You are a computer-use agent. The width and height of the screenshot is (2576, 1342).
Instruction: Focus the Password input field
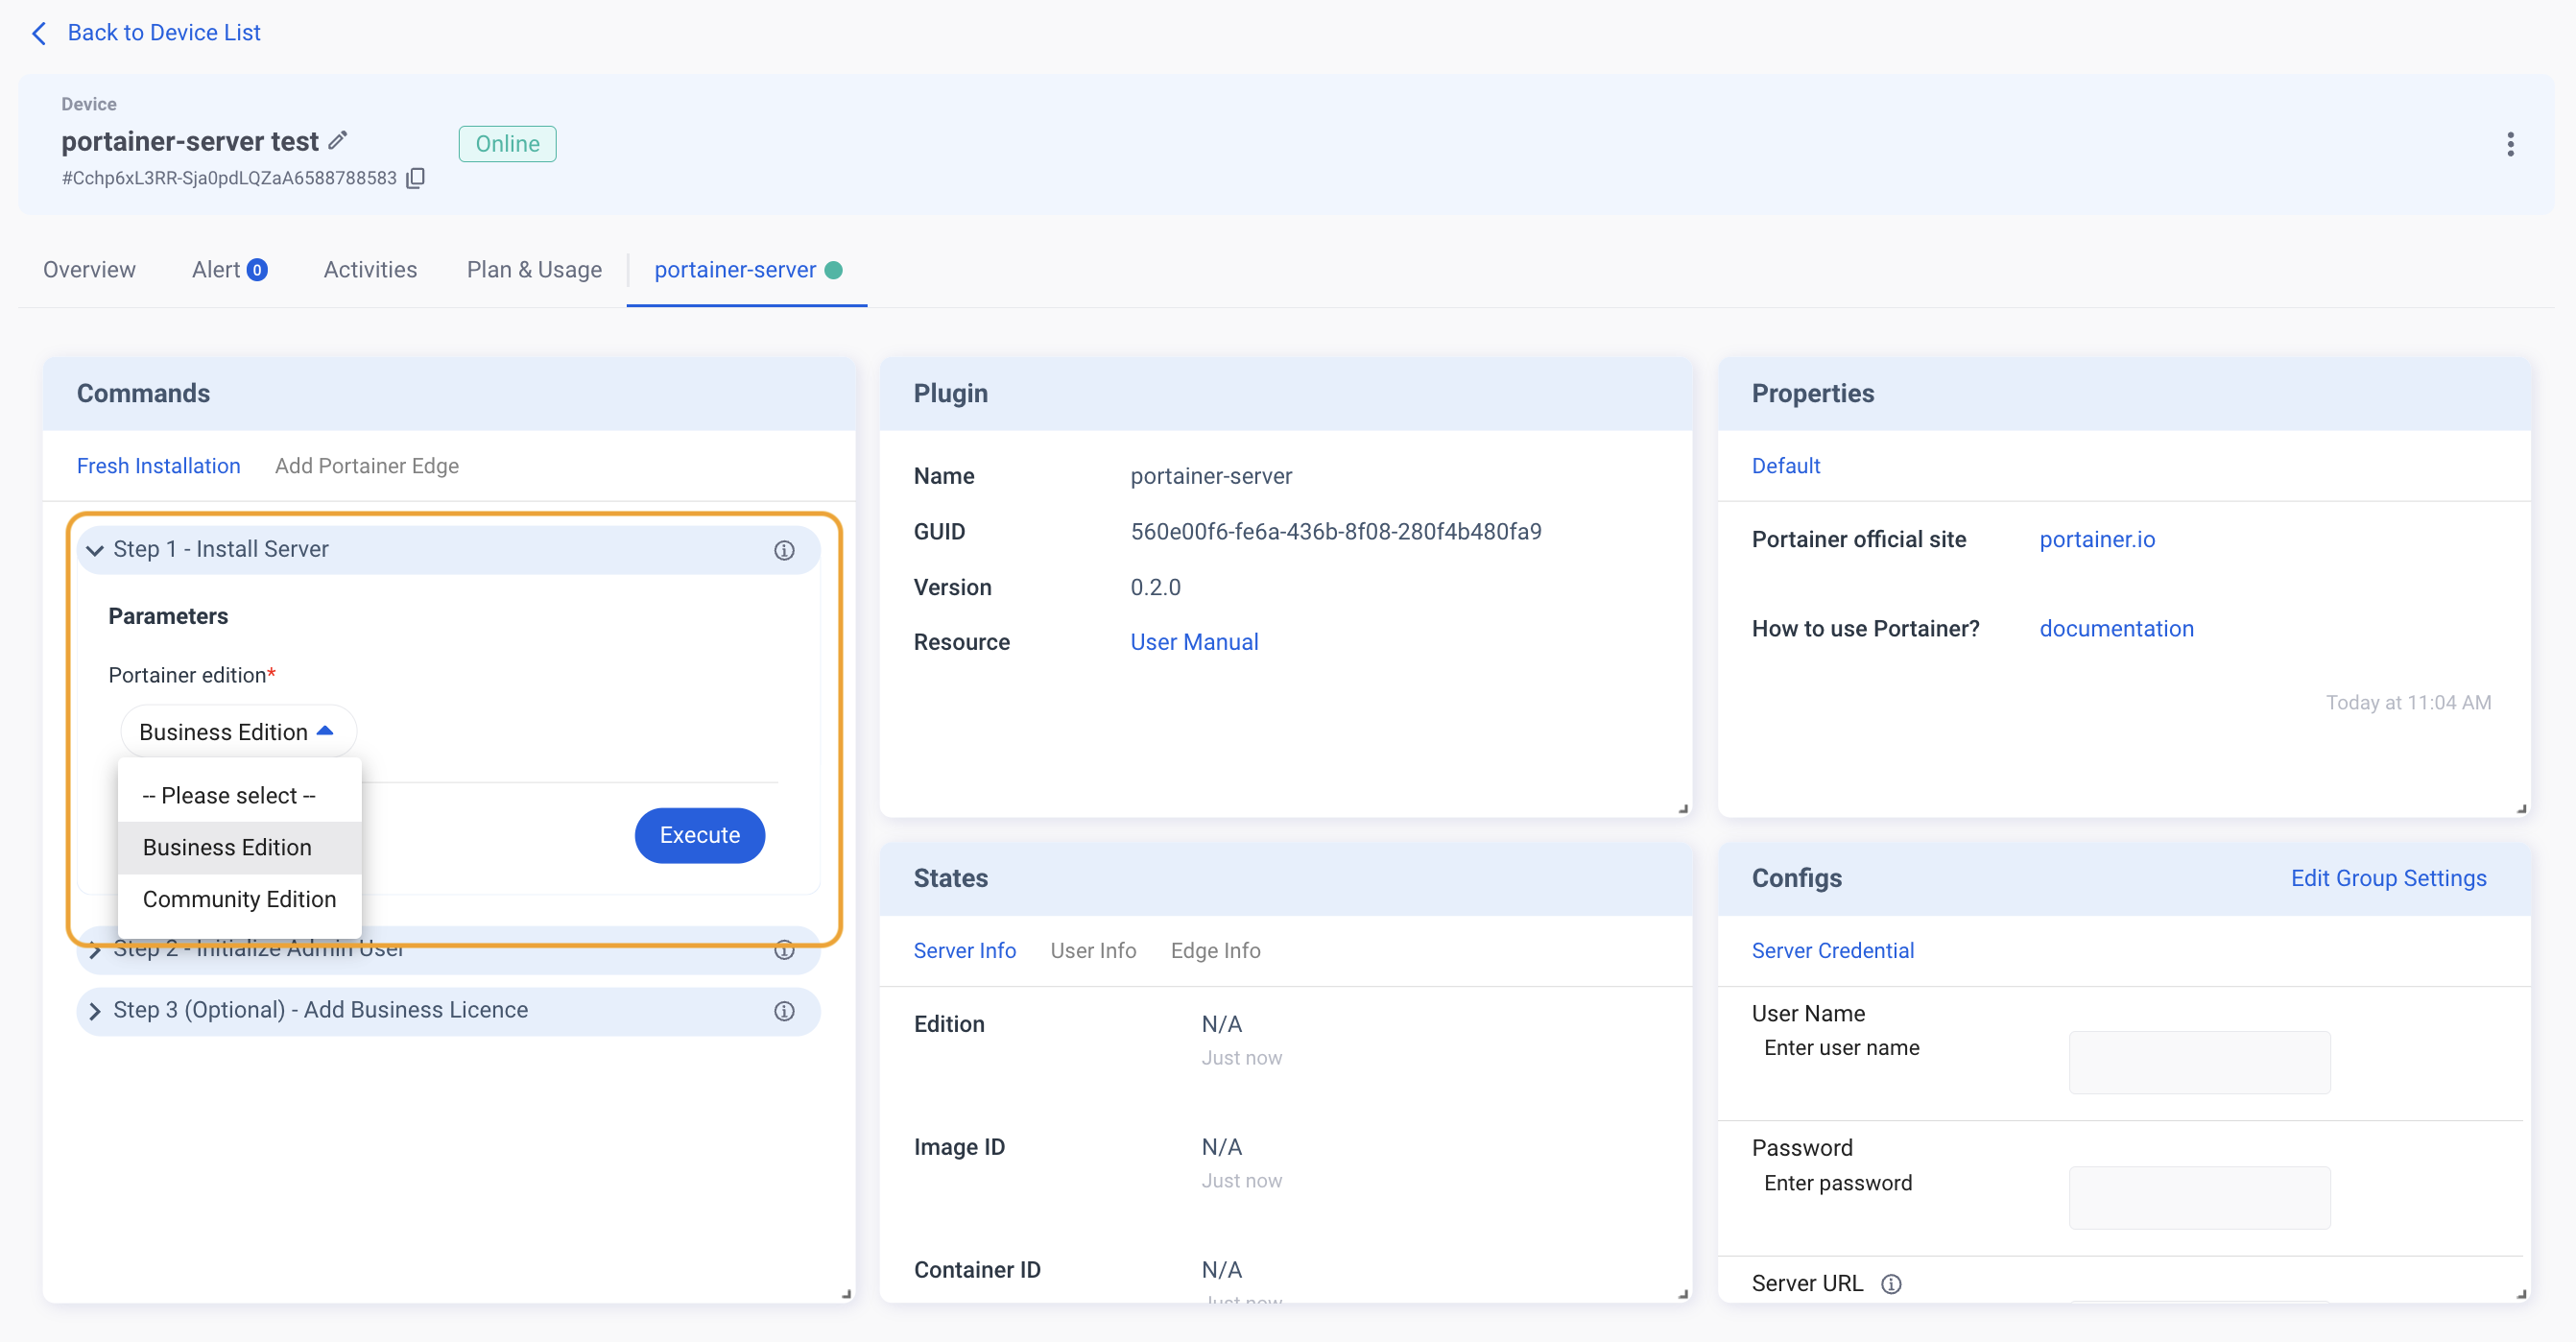point(2199,1198)
